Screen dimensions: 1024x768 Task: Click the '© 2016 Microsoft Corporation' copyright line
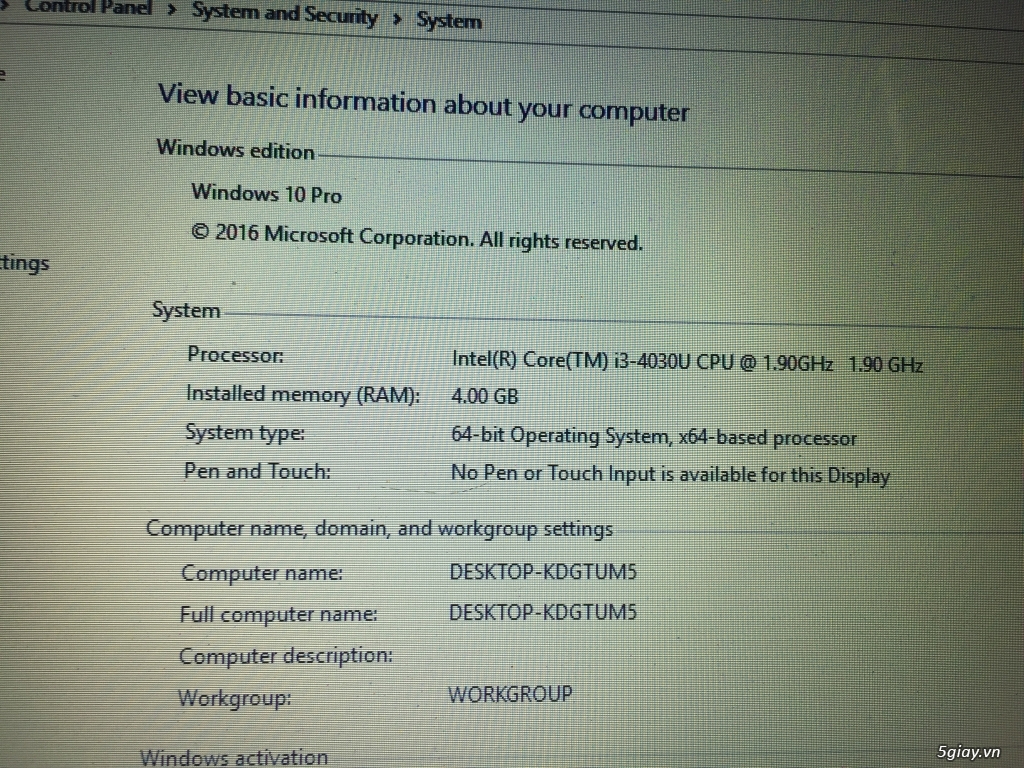(417, 238)
